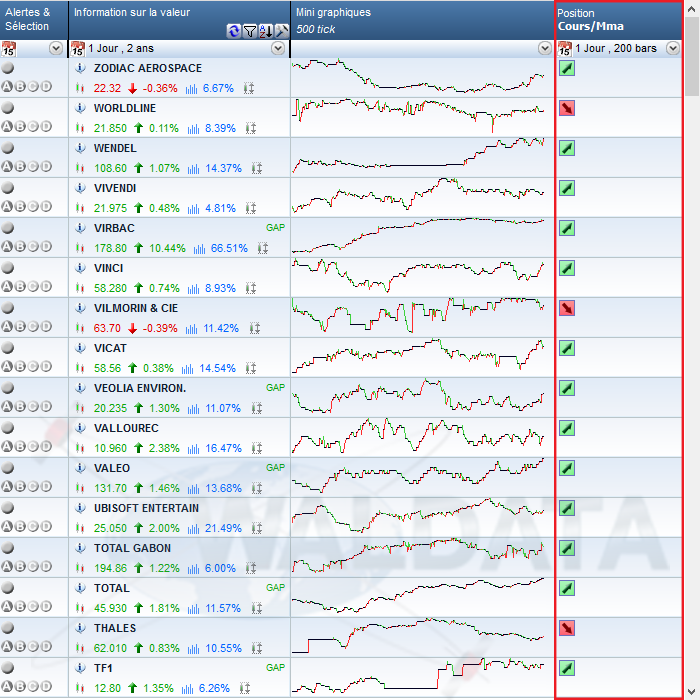700x700 pixels.
Task: Open the VIVENDI stock name
Action: pos(115,188)
